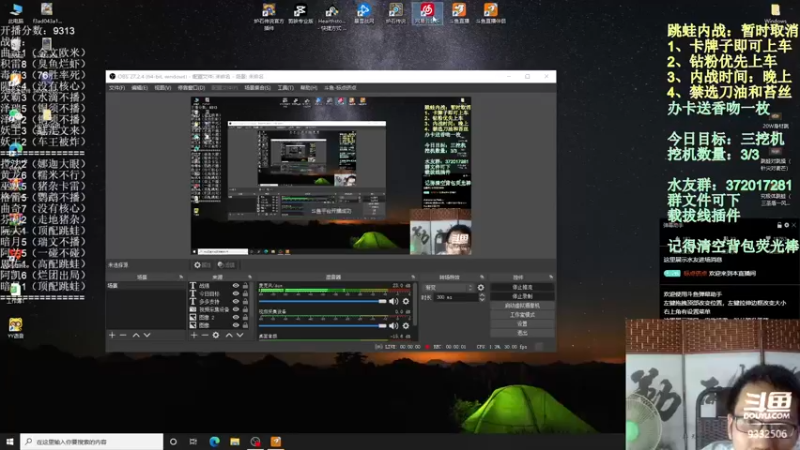Open the settings gear in the 弹幕助手 overlay
Image resolution: width=800 pixels, height=450 pixels.
click(787, 225)
